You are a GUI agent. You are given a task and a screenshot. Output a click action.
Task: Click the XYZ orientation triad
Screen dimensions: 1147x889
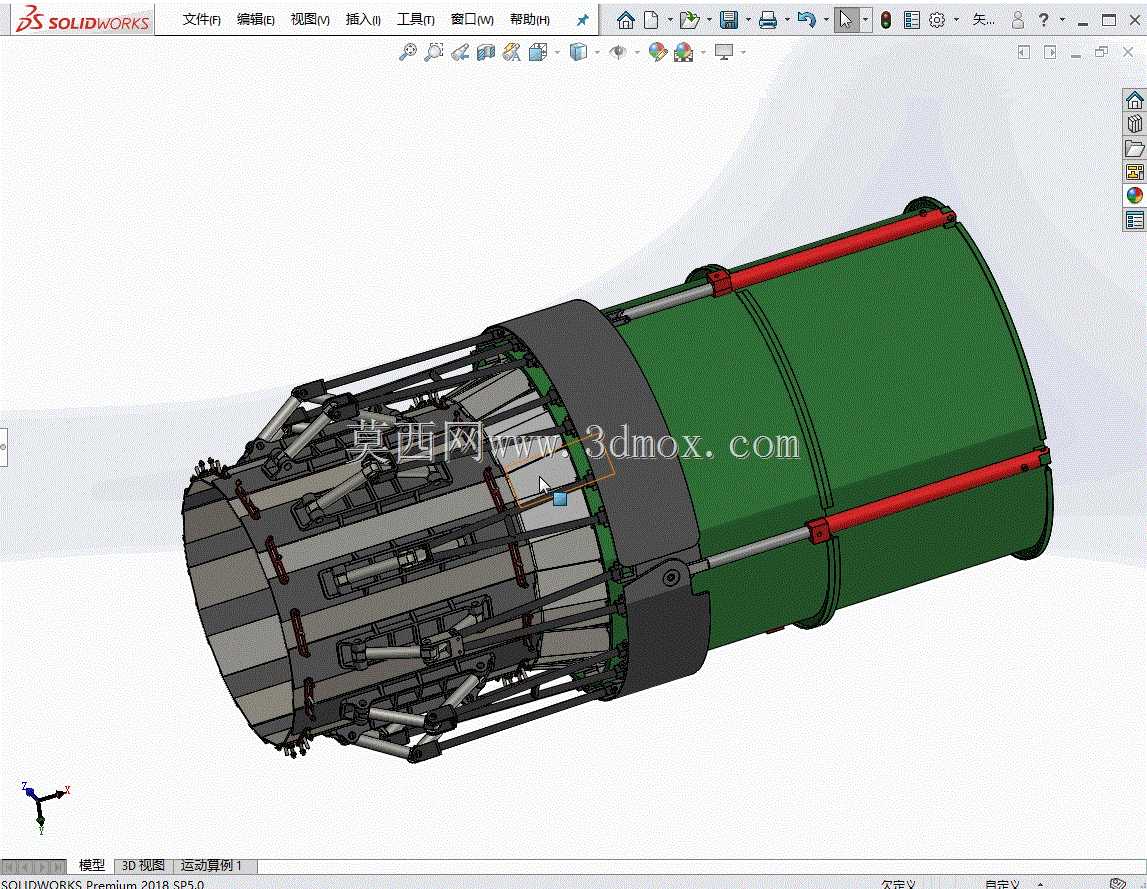[x=44, y=807]
